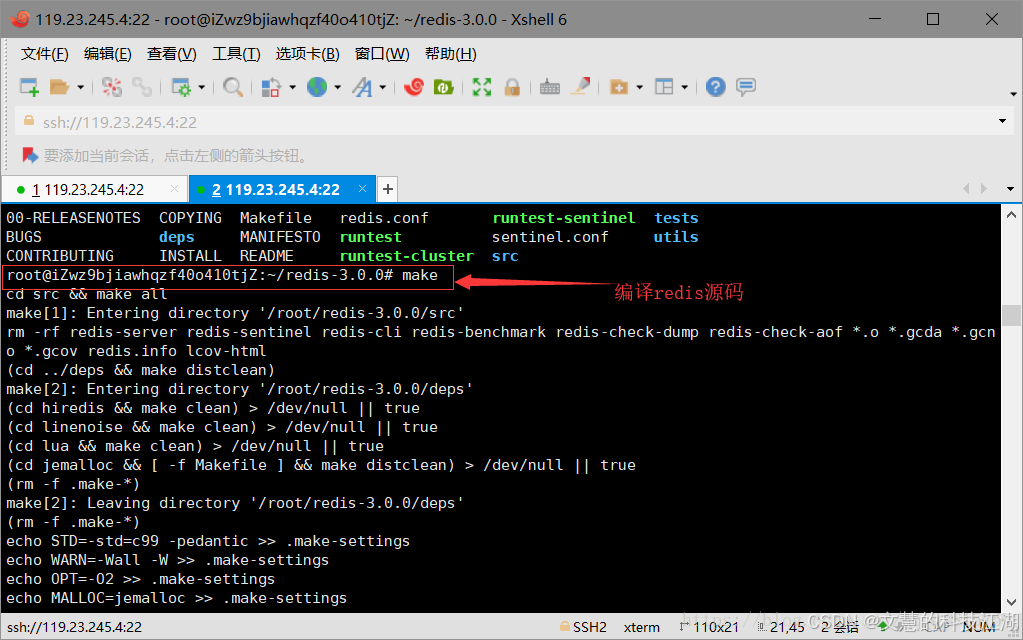Click redis.conf in terminal listing
The height and width of the screenshot is (640, 1023).
tap(384, 218)
